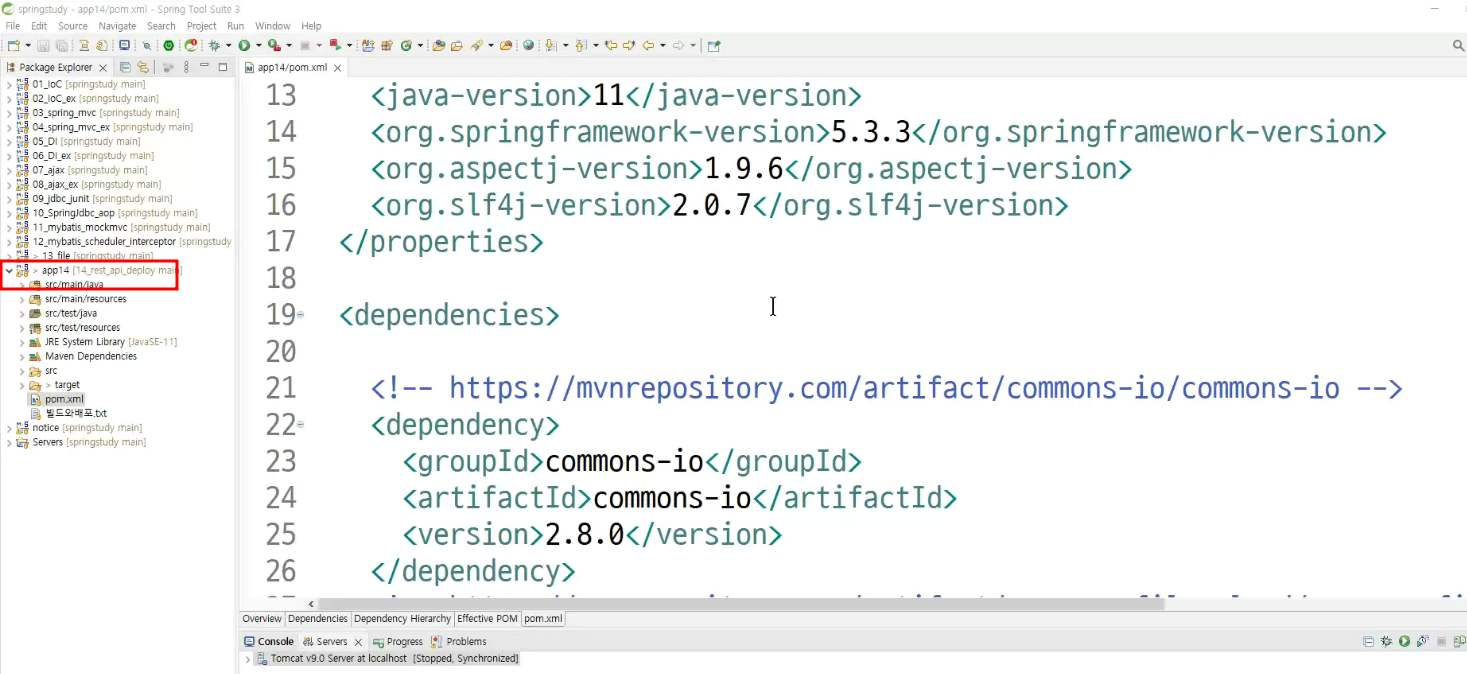Open the Debug button dropdown arrow

[x=229, y=46]
